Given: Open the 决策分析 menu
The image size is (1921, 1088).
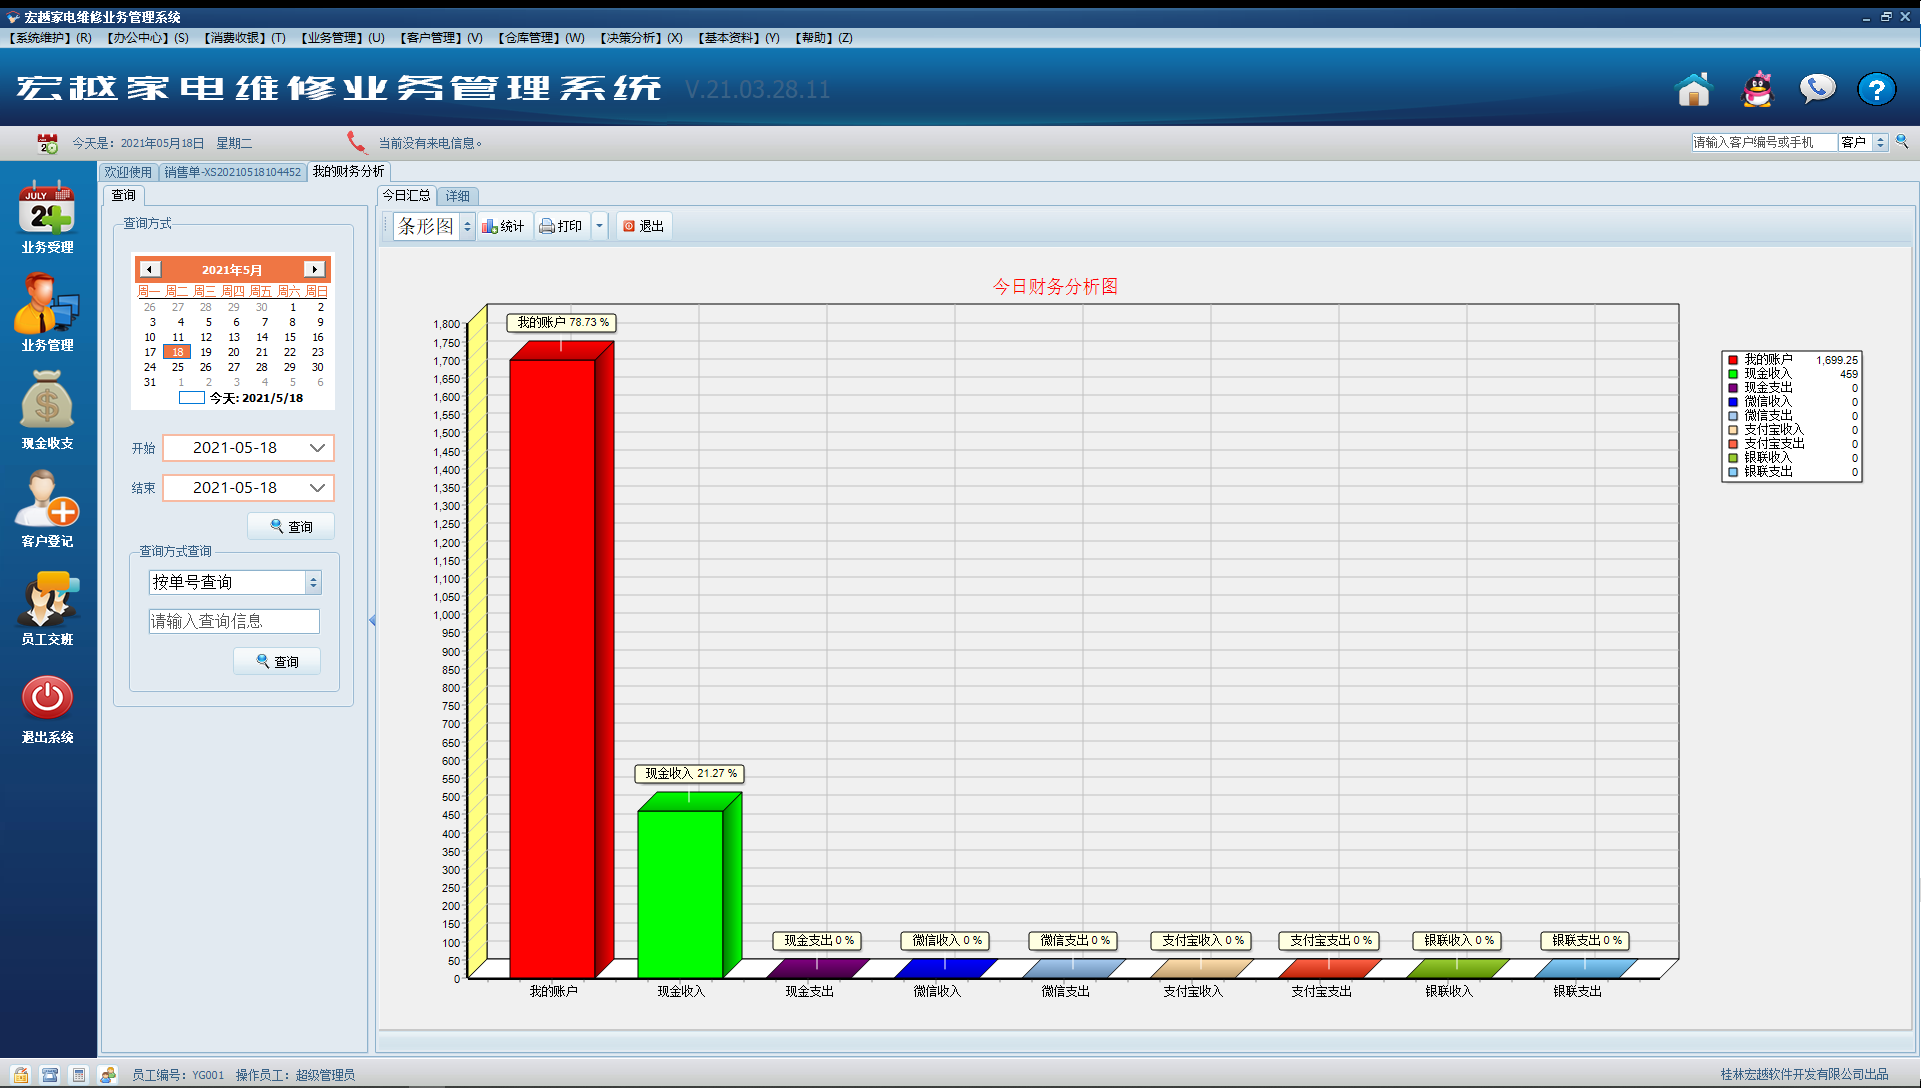Looking at the screenshot, I should (640, 38).
